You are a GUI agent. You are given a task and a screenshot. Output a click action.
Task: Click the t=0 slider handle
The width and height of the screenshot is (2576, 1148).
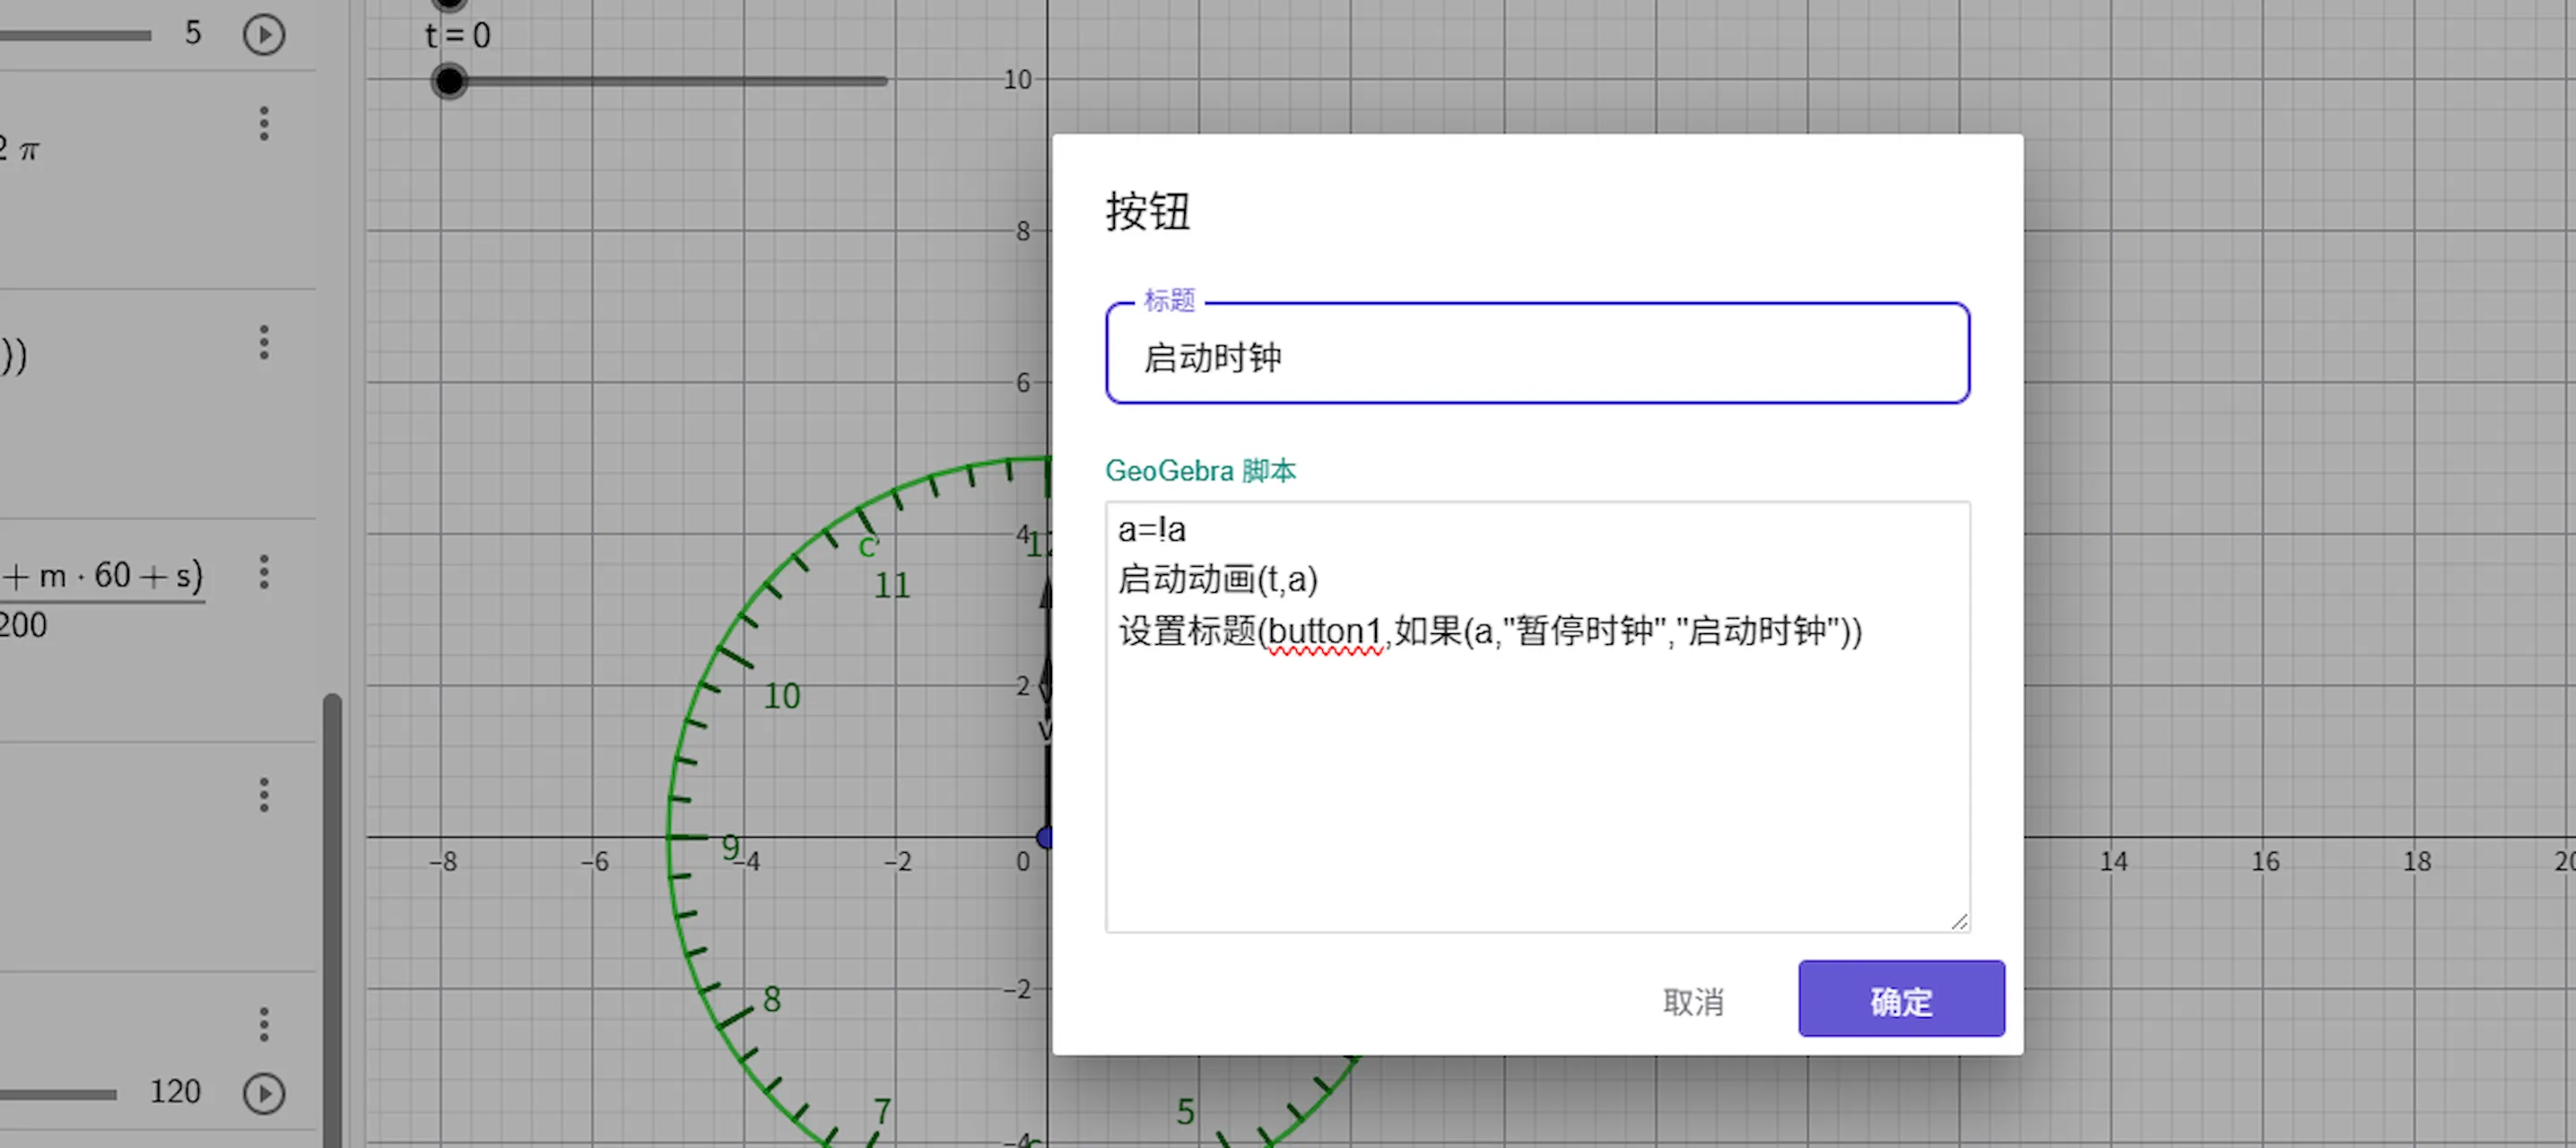pos(449,81)
